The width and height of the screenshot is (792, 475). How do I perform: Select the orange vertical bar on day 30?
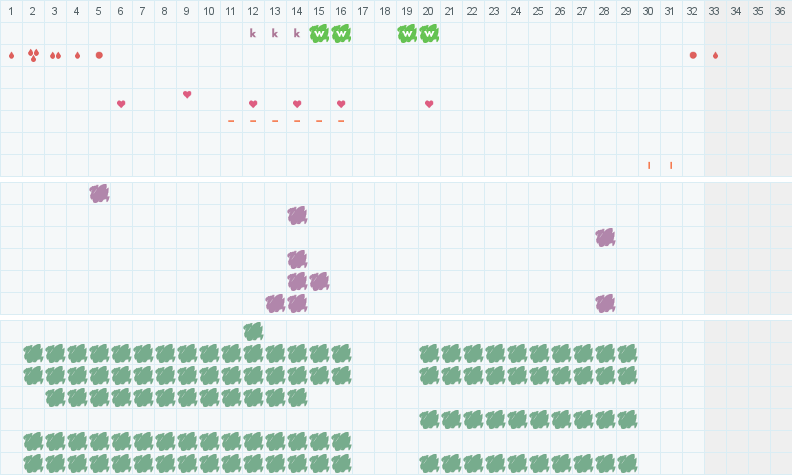[x=649, y=165]
